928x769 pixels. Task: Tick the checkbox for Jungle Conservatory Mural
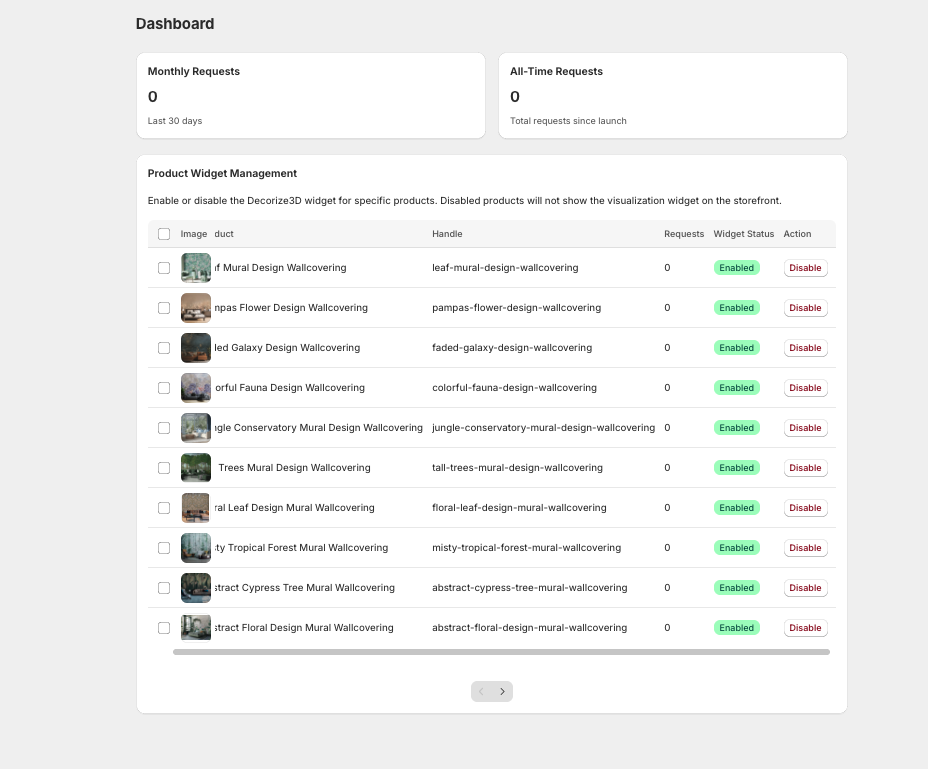pyautogui.click(x=164, y=427)
